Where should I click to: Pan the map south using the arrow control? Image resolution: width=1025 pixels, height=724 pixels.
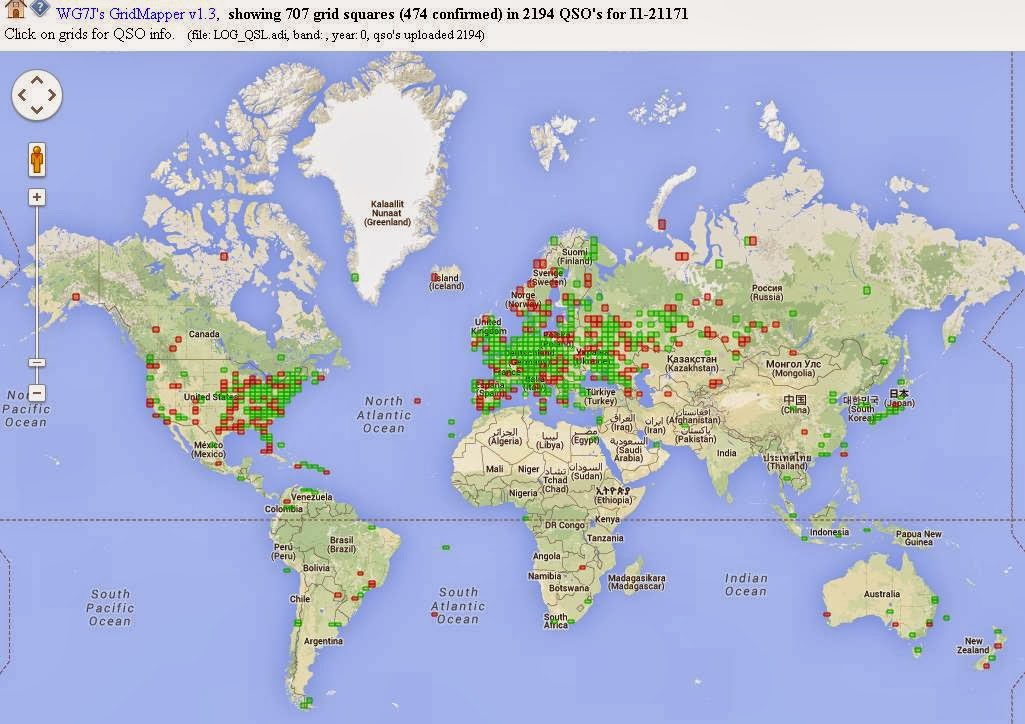pos(37,110)
